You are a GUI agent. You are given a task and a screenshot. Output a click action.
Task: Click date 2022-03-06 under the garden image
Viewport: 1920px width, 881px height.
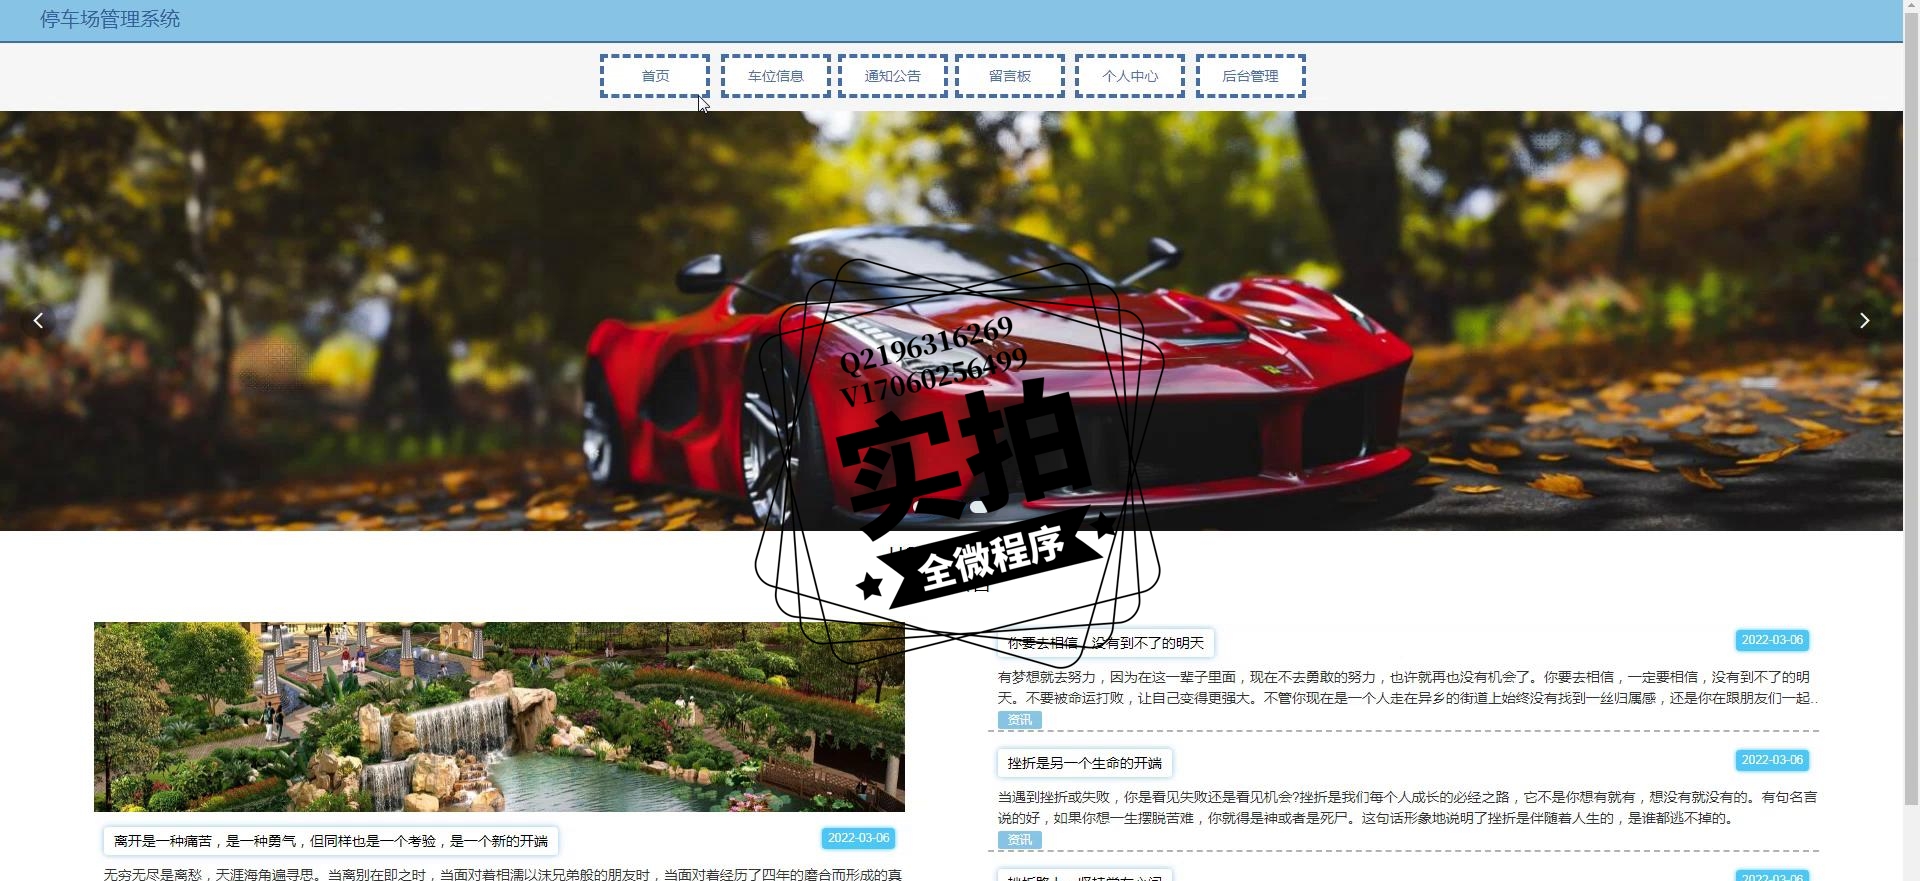pyautogui.click(x=858, y=838)
